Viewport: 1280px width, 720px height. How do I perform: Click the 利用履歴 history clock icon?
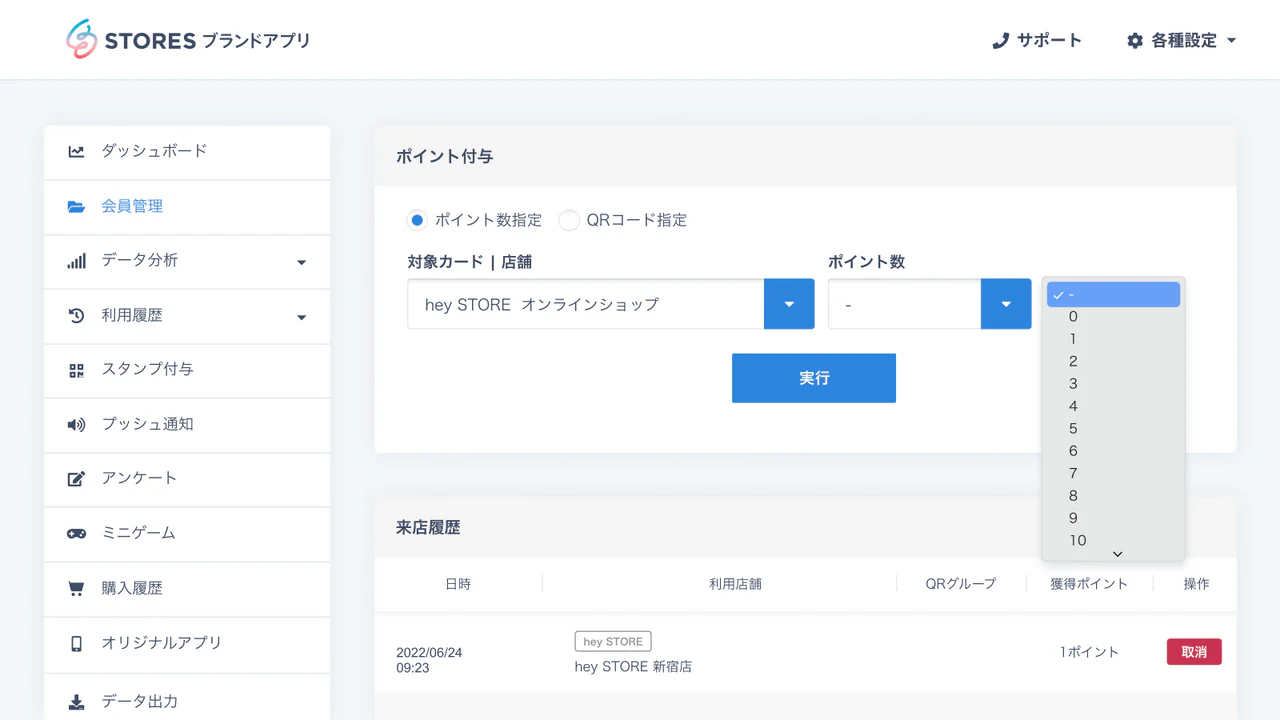(x=76, y=316)
